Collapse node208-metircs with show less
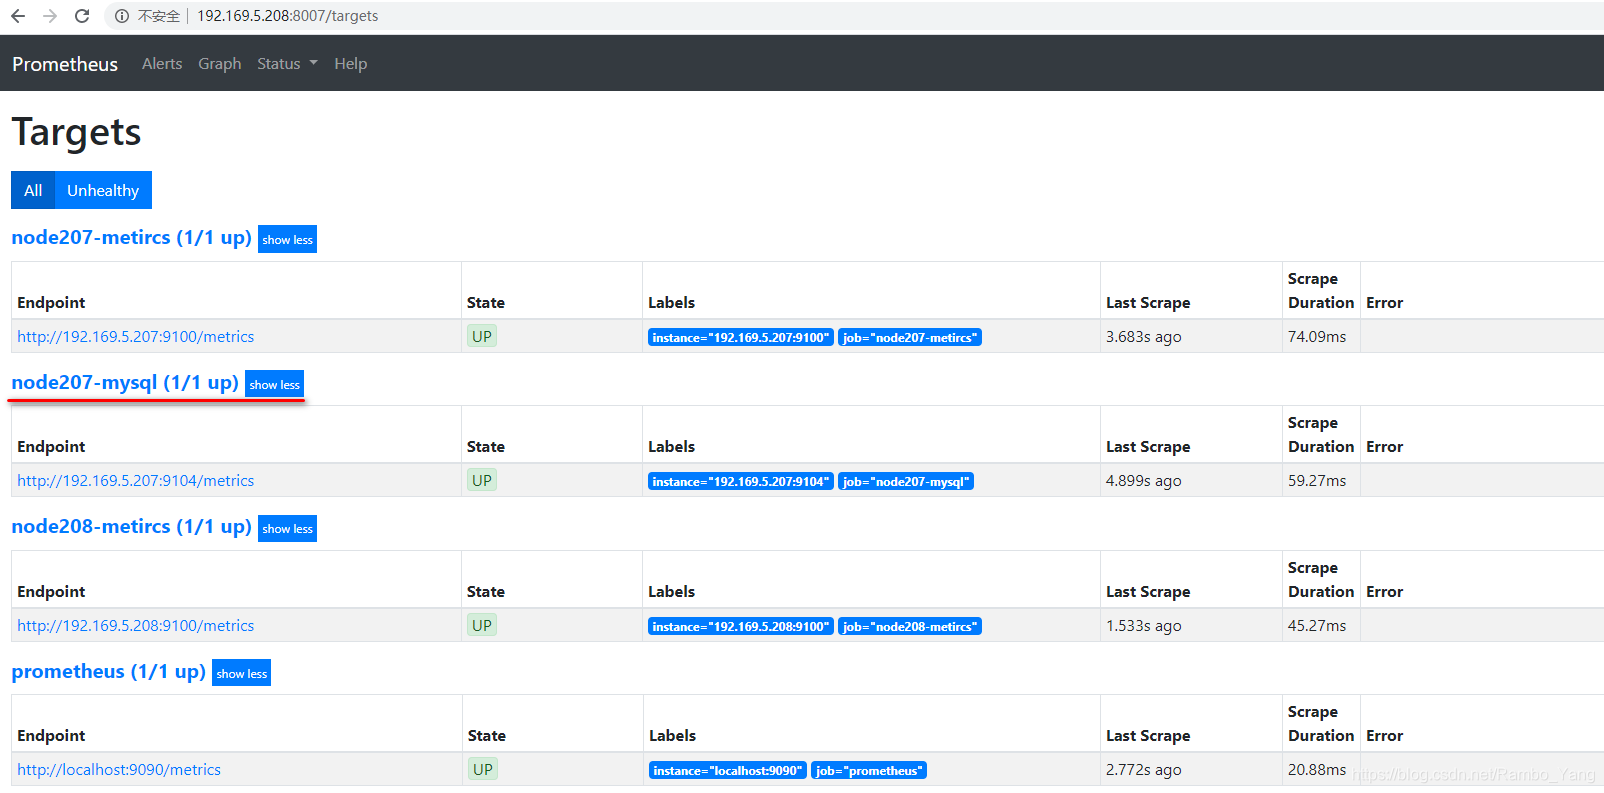Viewport: 1604px width, 793px height. pos(287,529)
